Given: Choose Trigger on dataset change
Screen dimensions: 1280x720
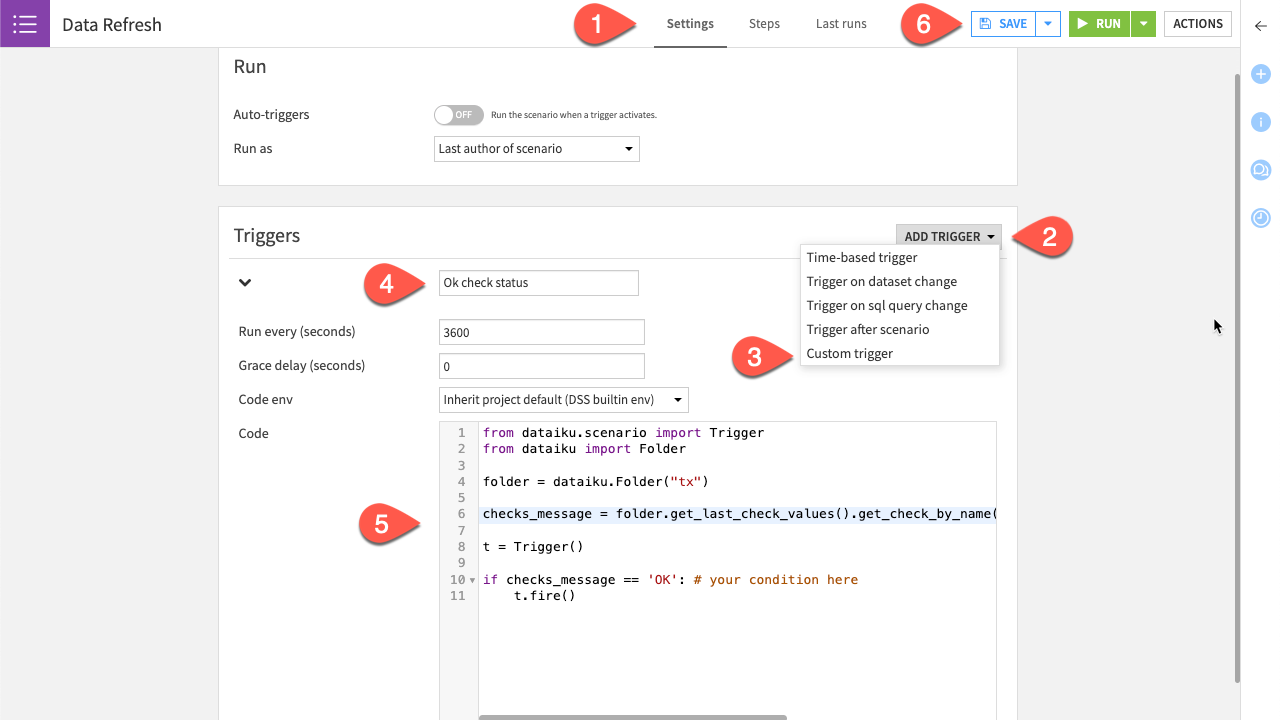Looking at the screenshot, I should [x=881, y=282].
